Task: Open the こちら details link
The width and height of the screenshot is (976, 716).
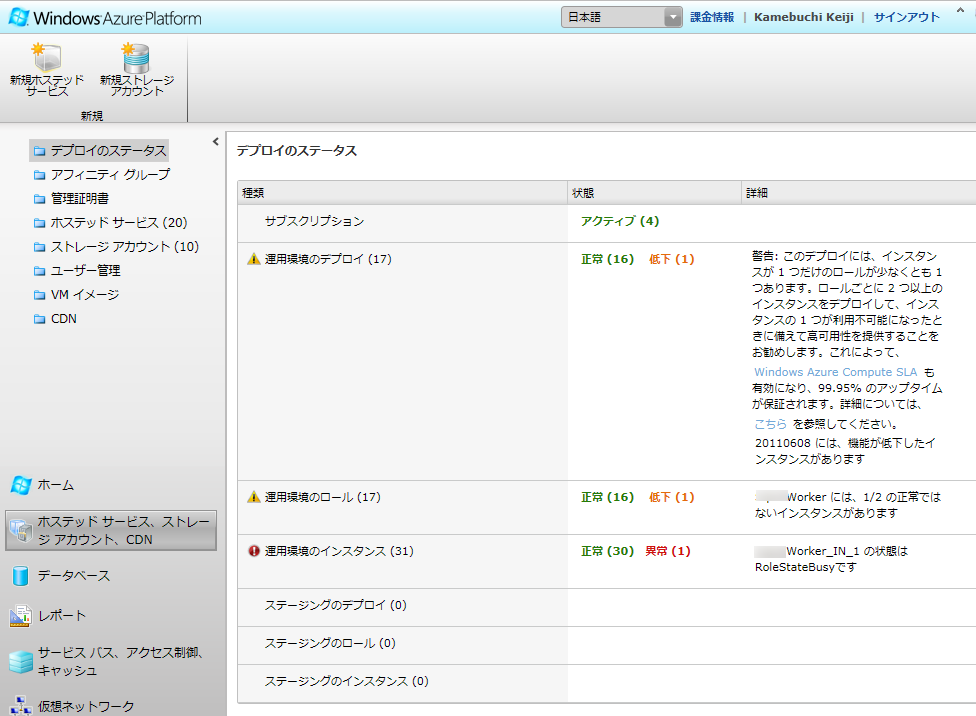Action: [770, 424]
